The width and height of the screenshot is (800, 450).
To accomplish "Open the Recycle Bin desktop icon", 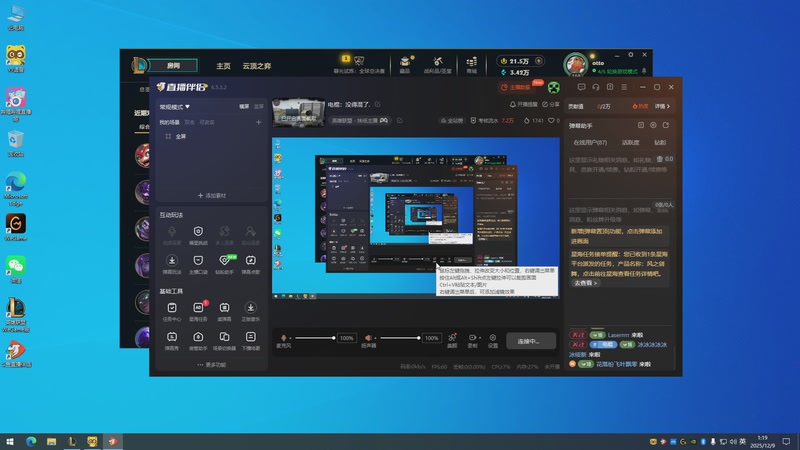I will point(16,143).
